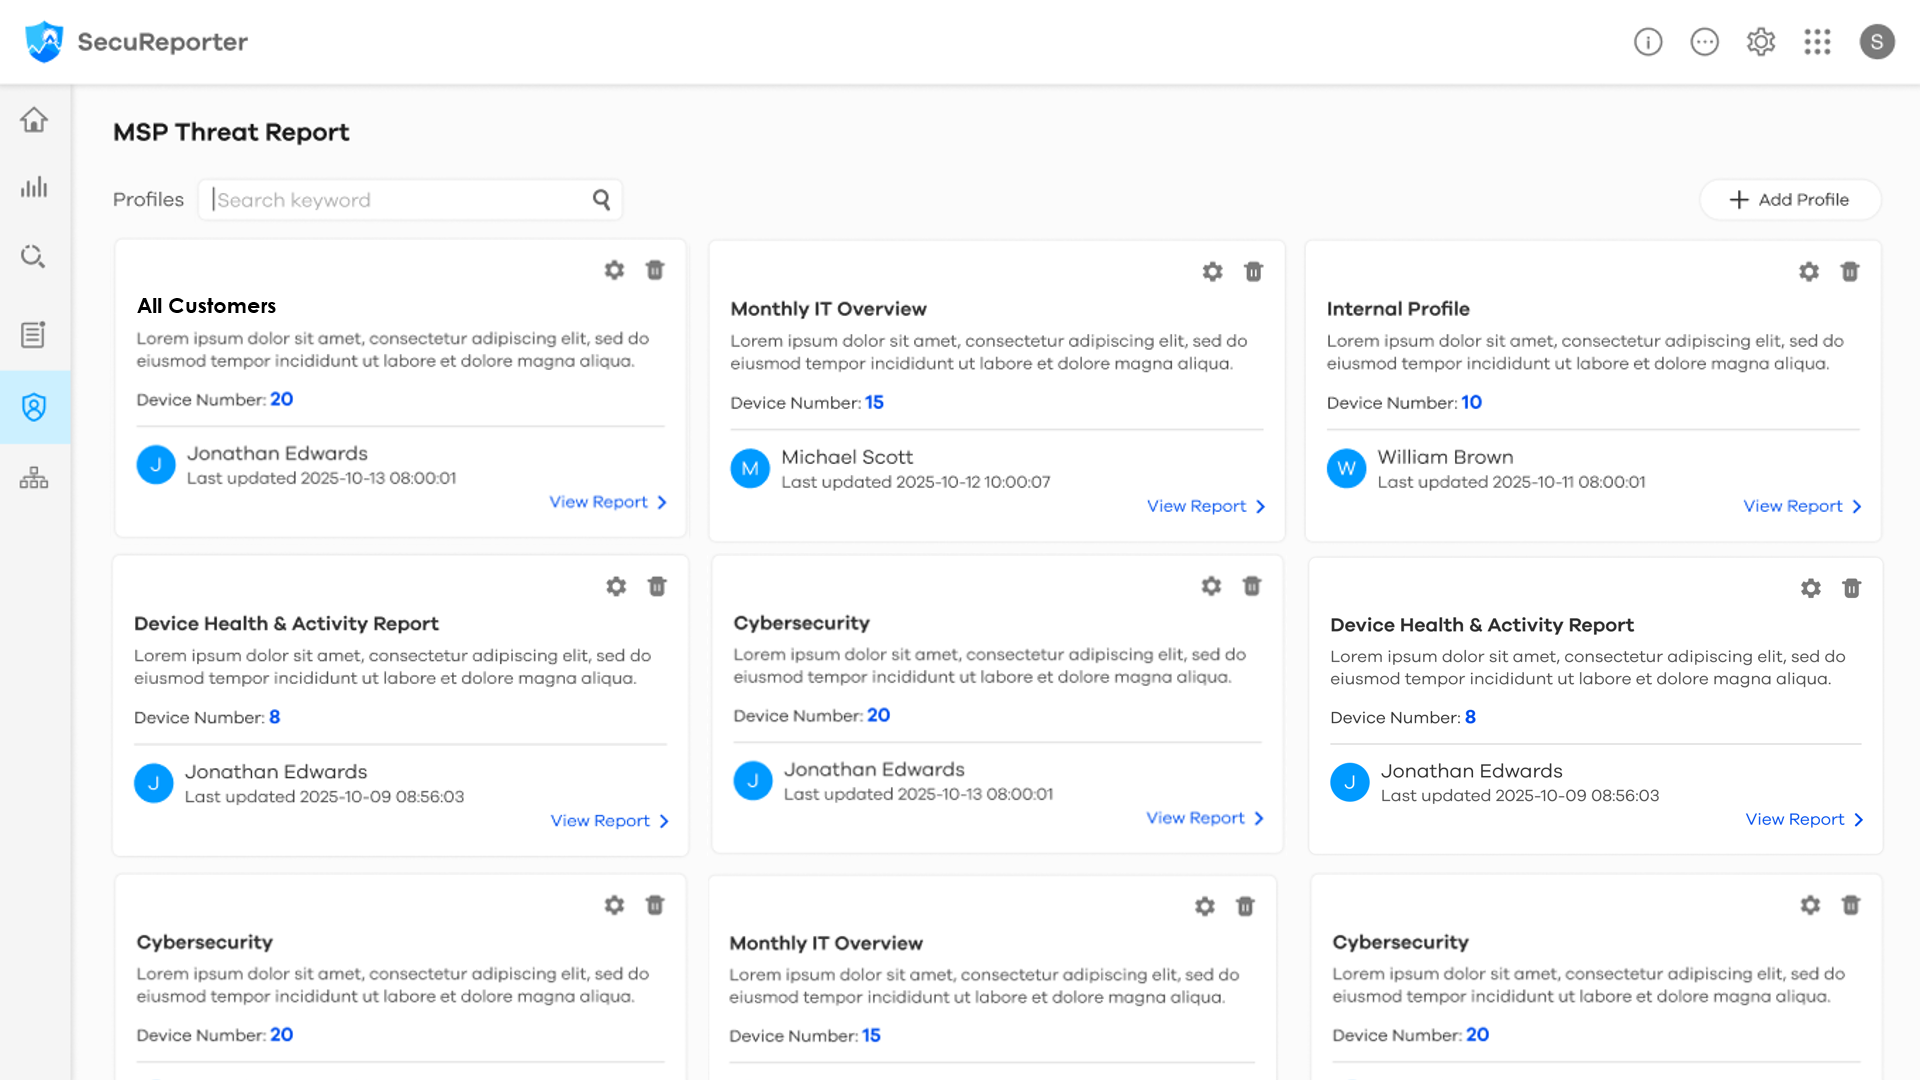The height and width of the screenshot is (1080, 1920).
Task: Open the bar chart analytics sidebar icon
Action: click(34, 187)
